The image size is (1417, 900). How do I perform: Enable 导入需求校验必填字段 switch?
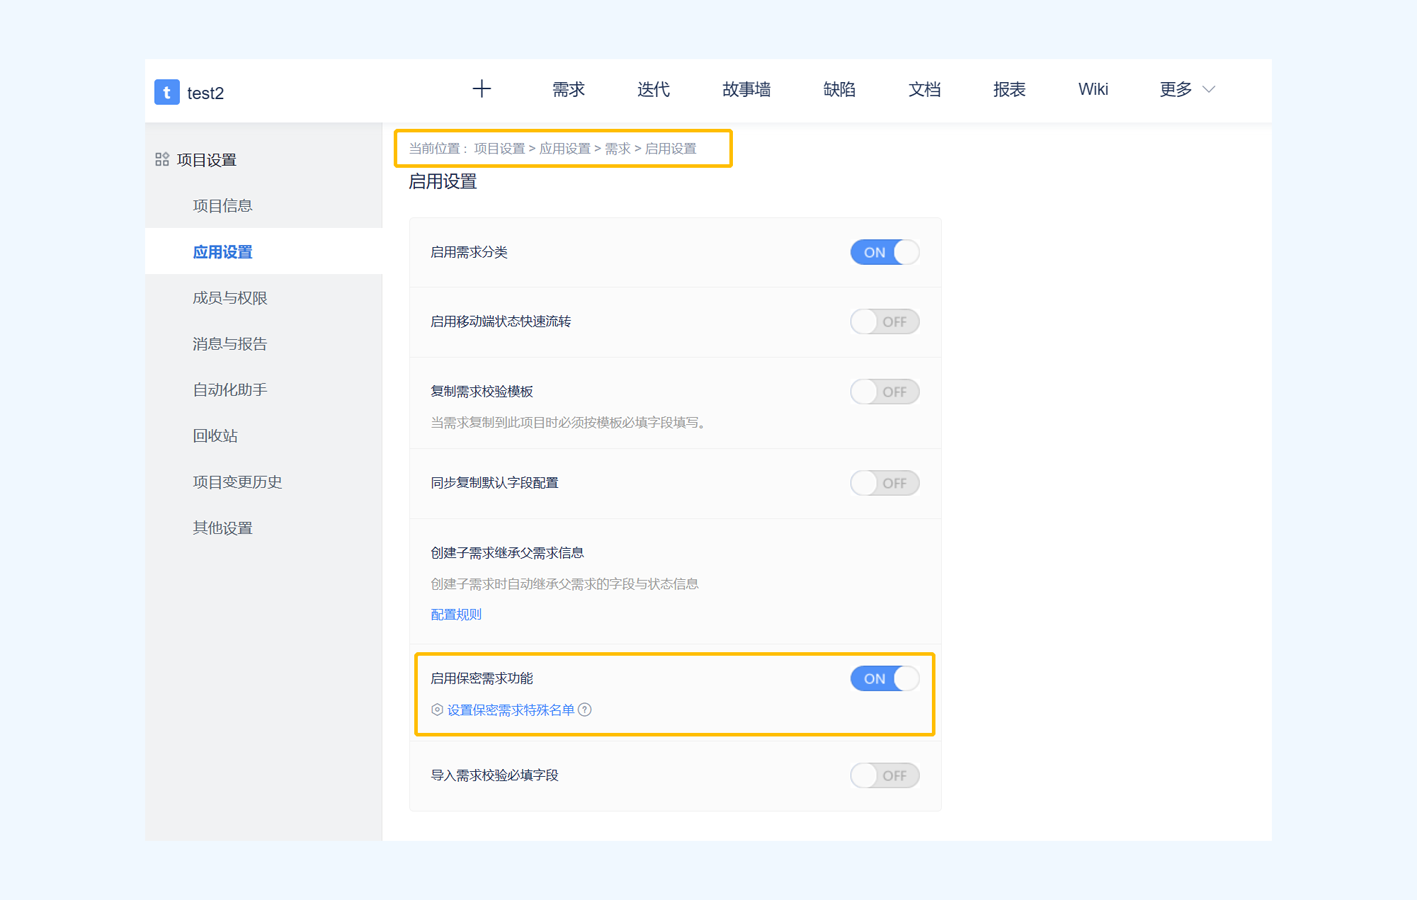click(x=885, y=775)
